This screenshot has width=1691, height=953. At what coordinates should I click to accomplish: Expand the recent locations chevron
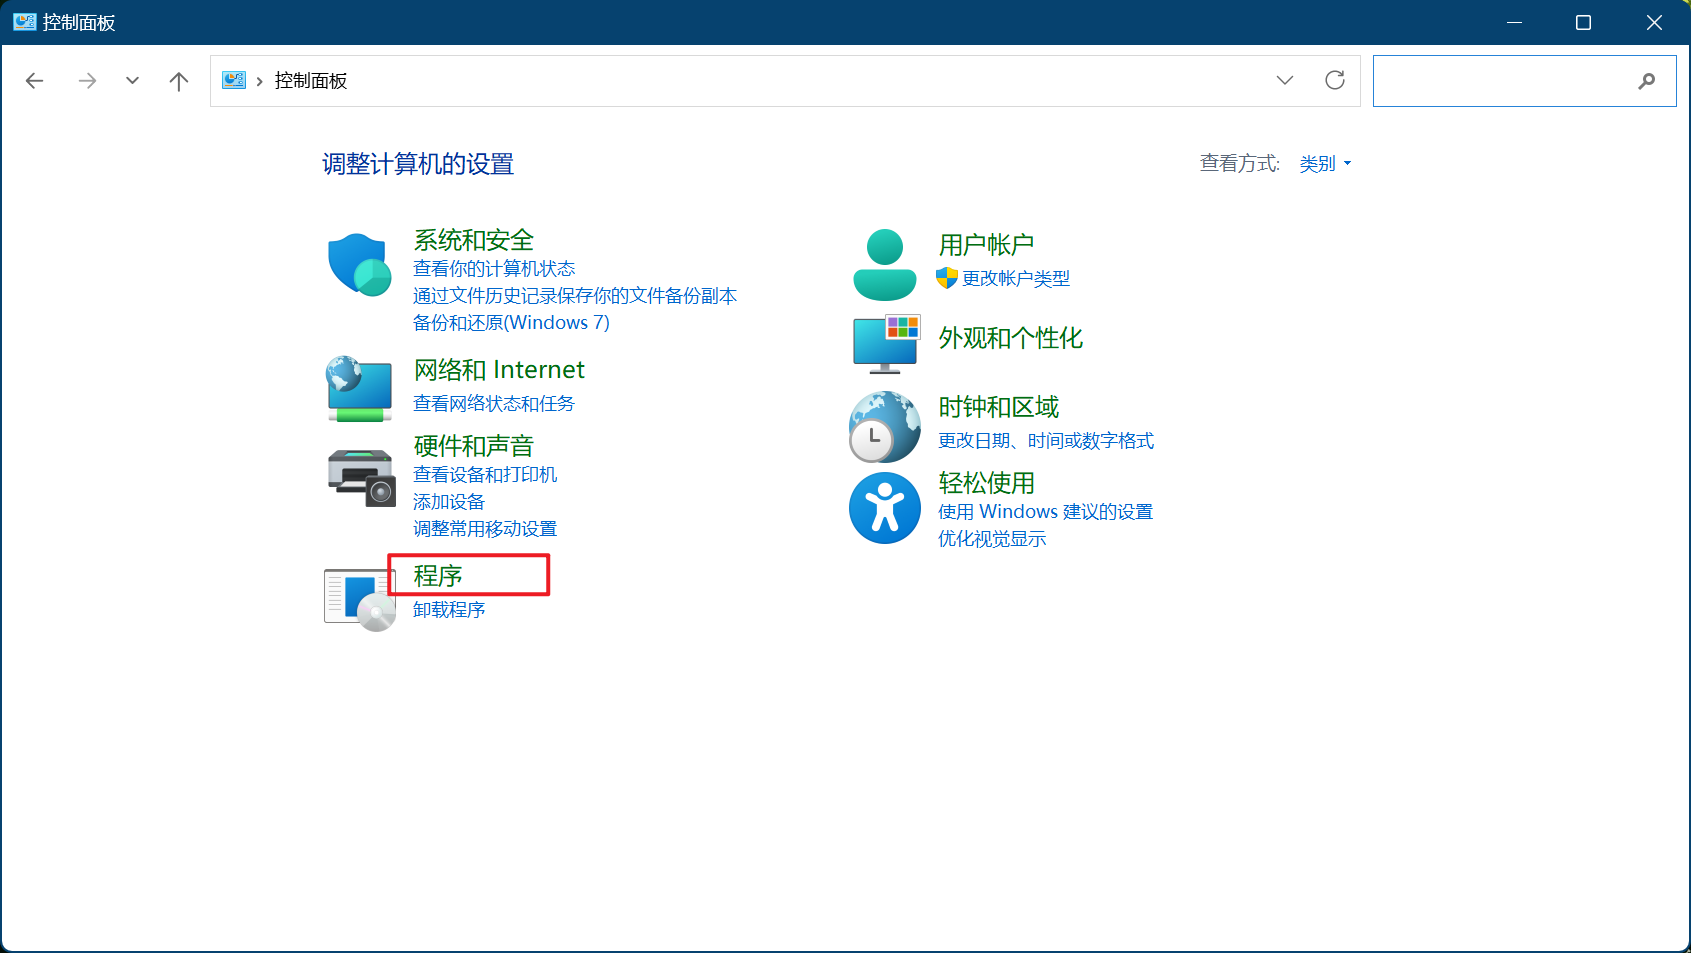click(x=132, y=81)
